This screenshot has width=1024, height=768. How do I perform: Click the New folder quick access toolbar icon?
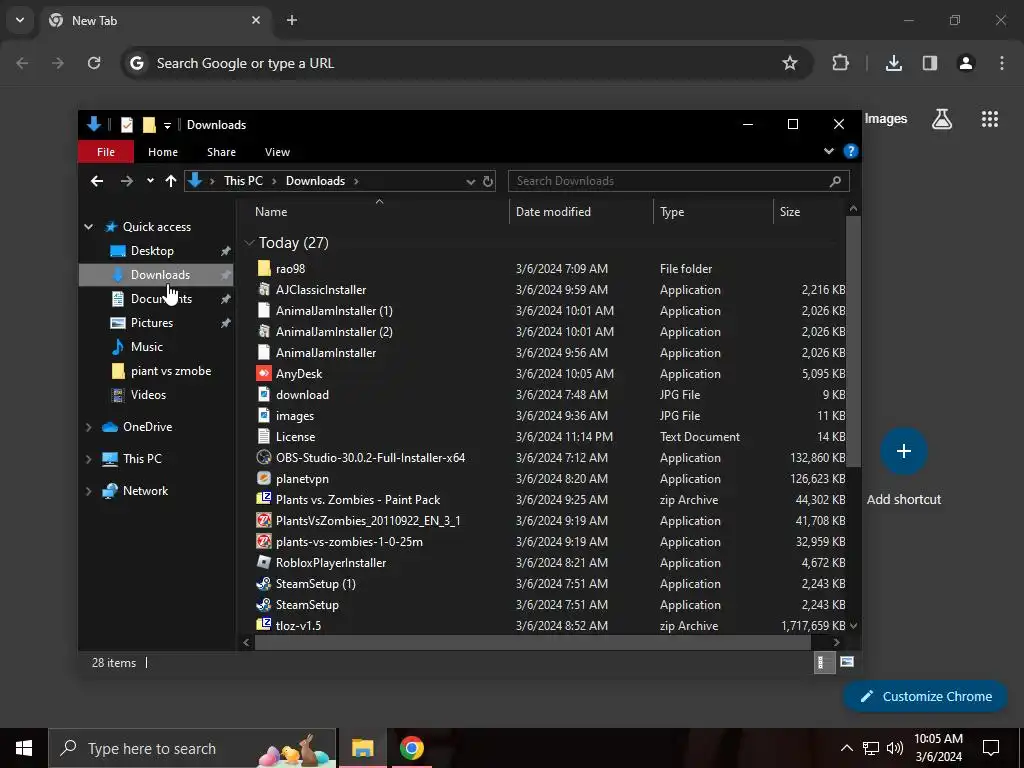pyautogui.click(x=149, y=124)
